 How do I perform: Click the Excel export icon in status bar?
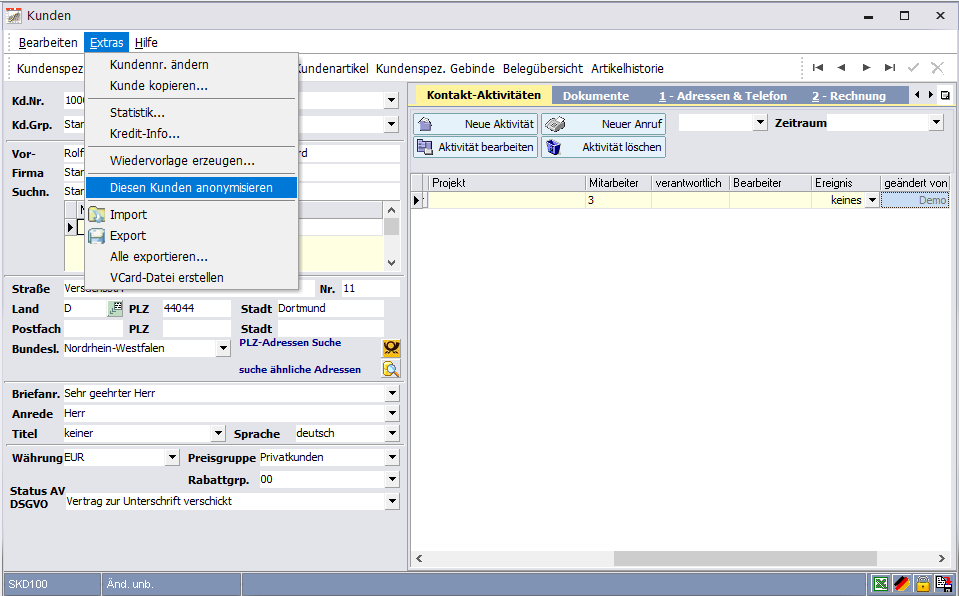coord(881,584)
